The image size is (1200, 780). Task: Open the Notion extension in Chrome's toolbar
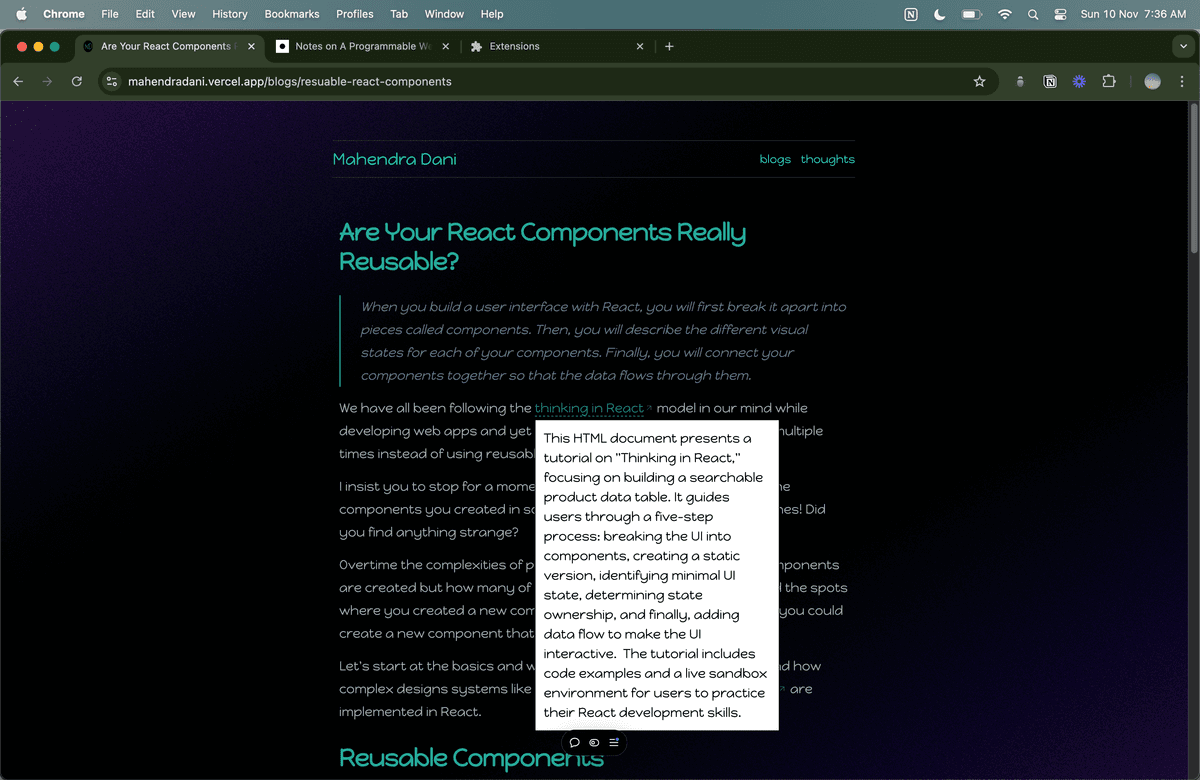click(x=1049, y=82)
